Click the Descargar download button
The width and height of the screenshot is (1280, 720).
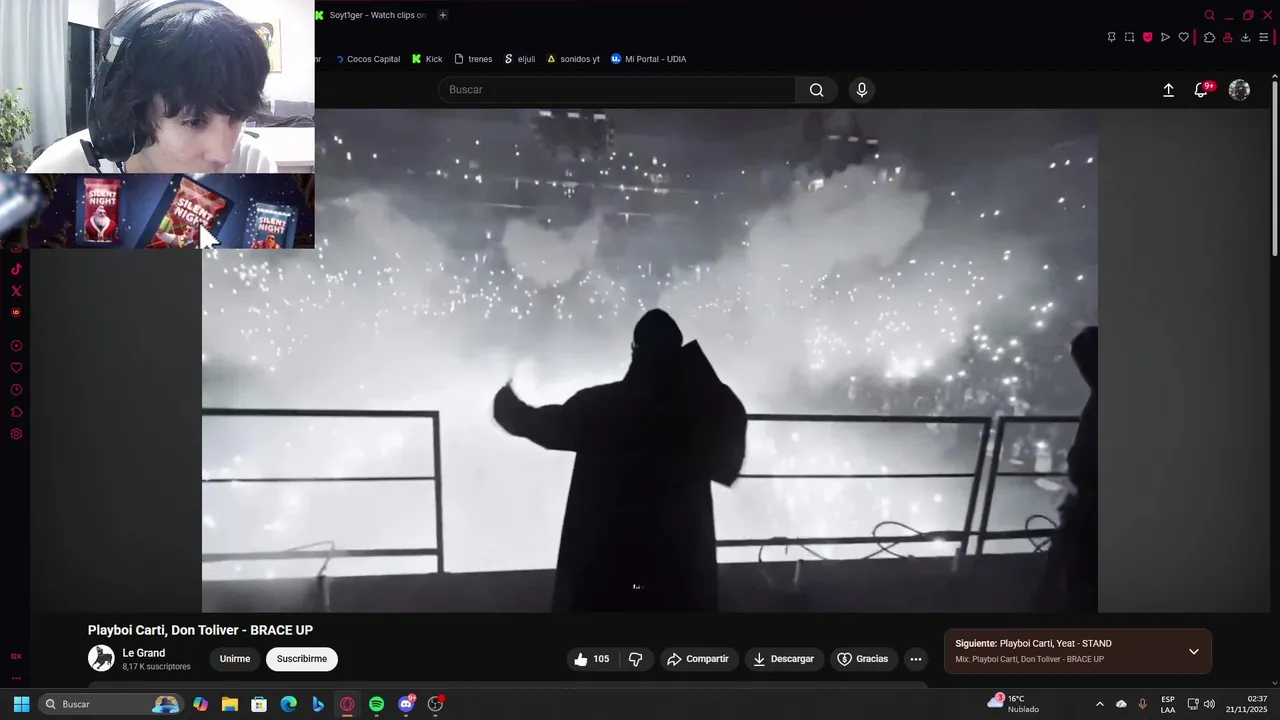[x=784, y=659]
